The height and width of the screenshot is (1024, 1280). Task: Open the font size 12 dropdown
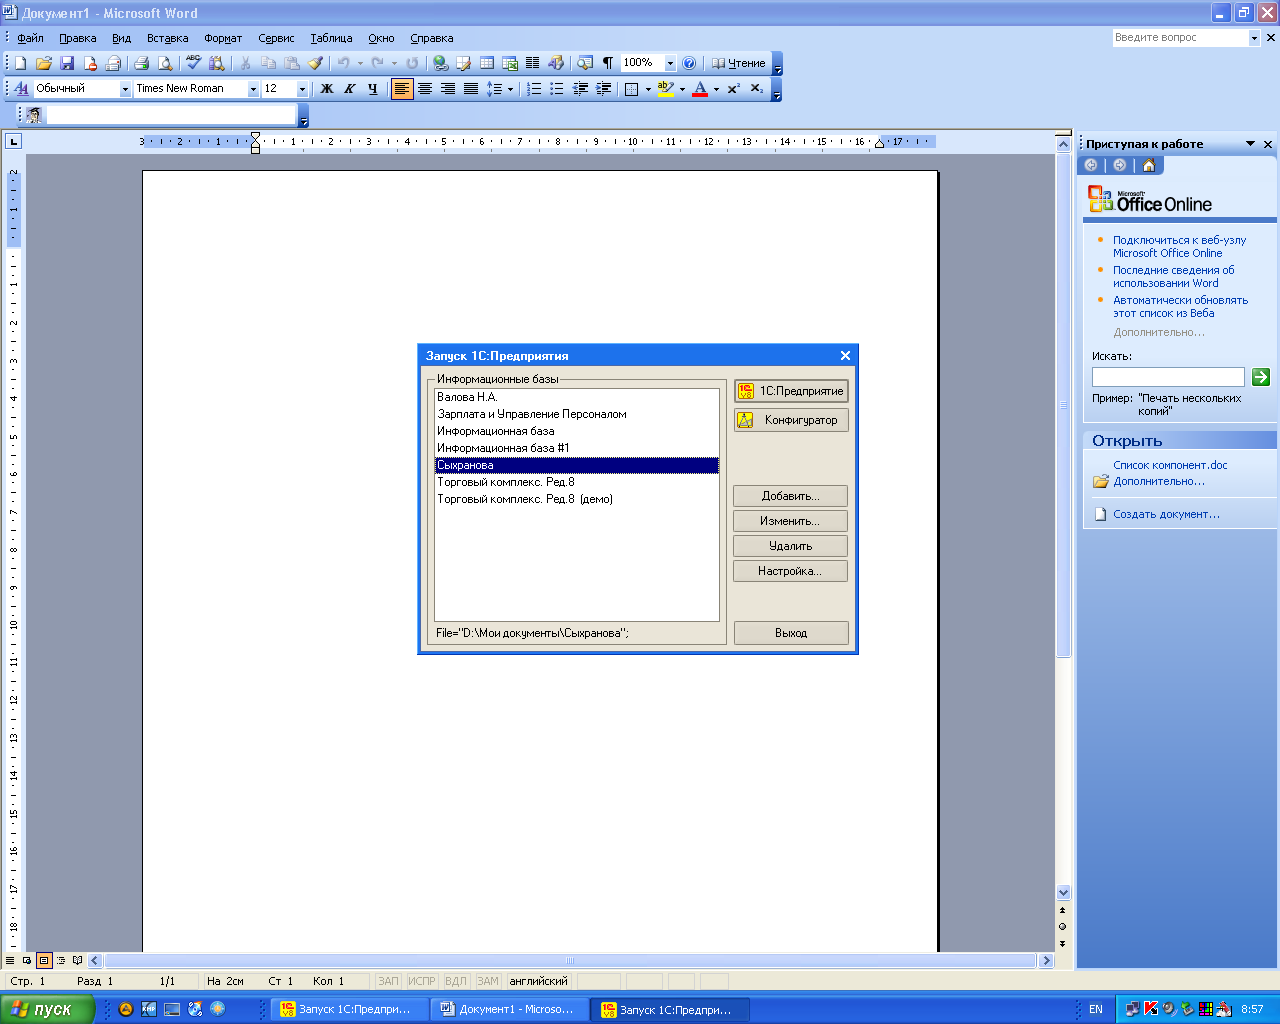click(302, 89)
